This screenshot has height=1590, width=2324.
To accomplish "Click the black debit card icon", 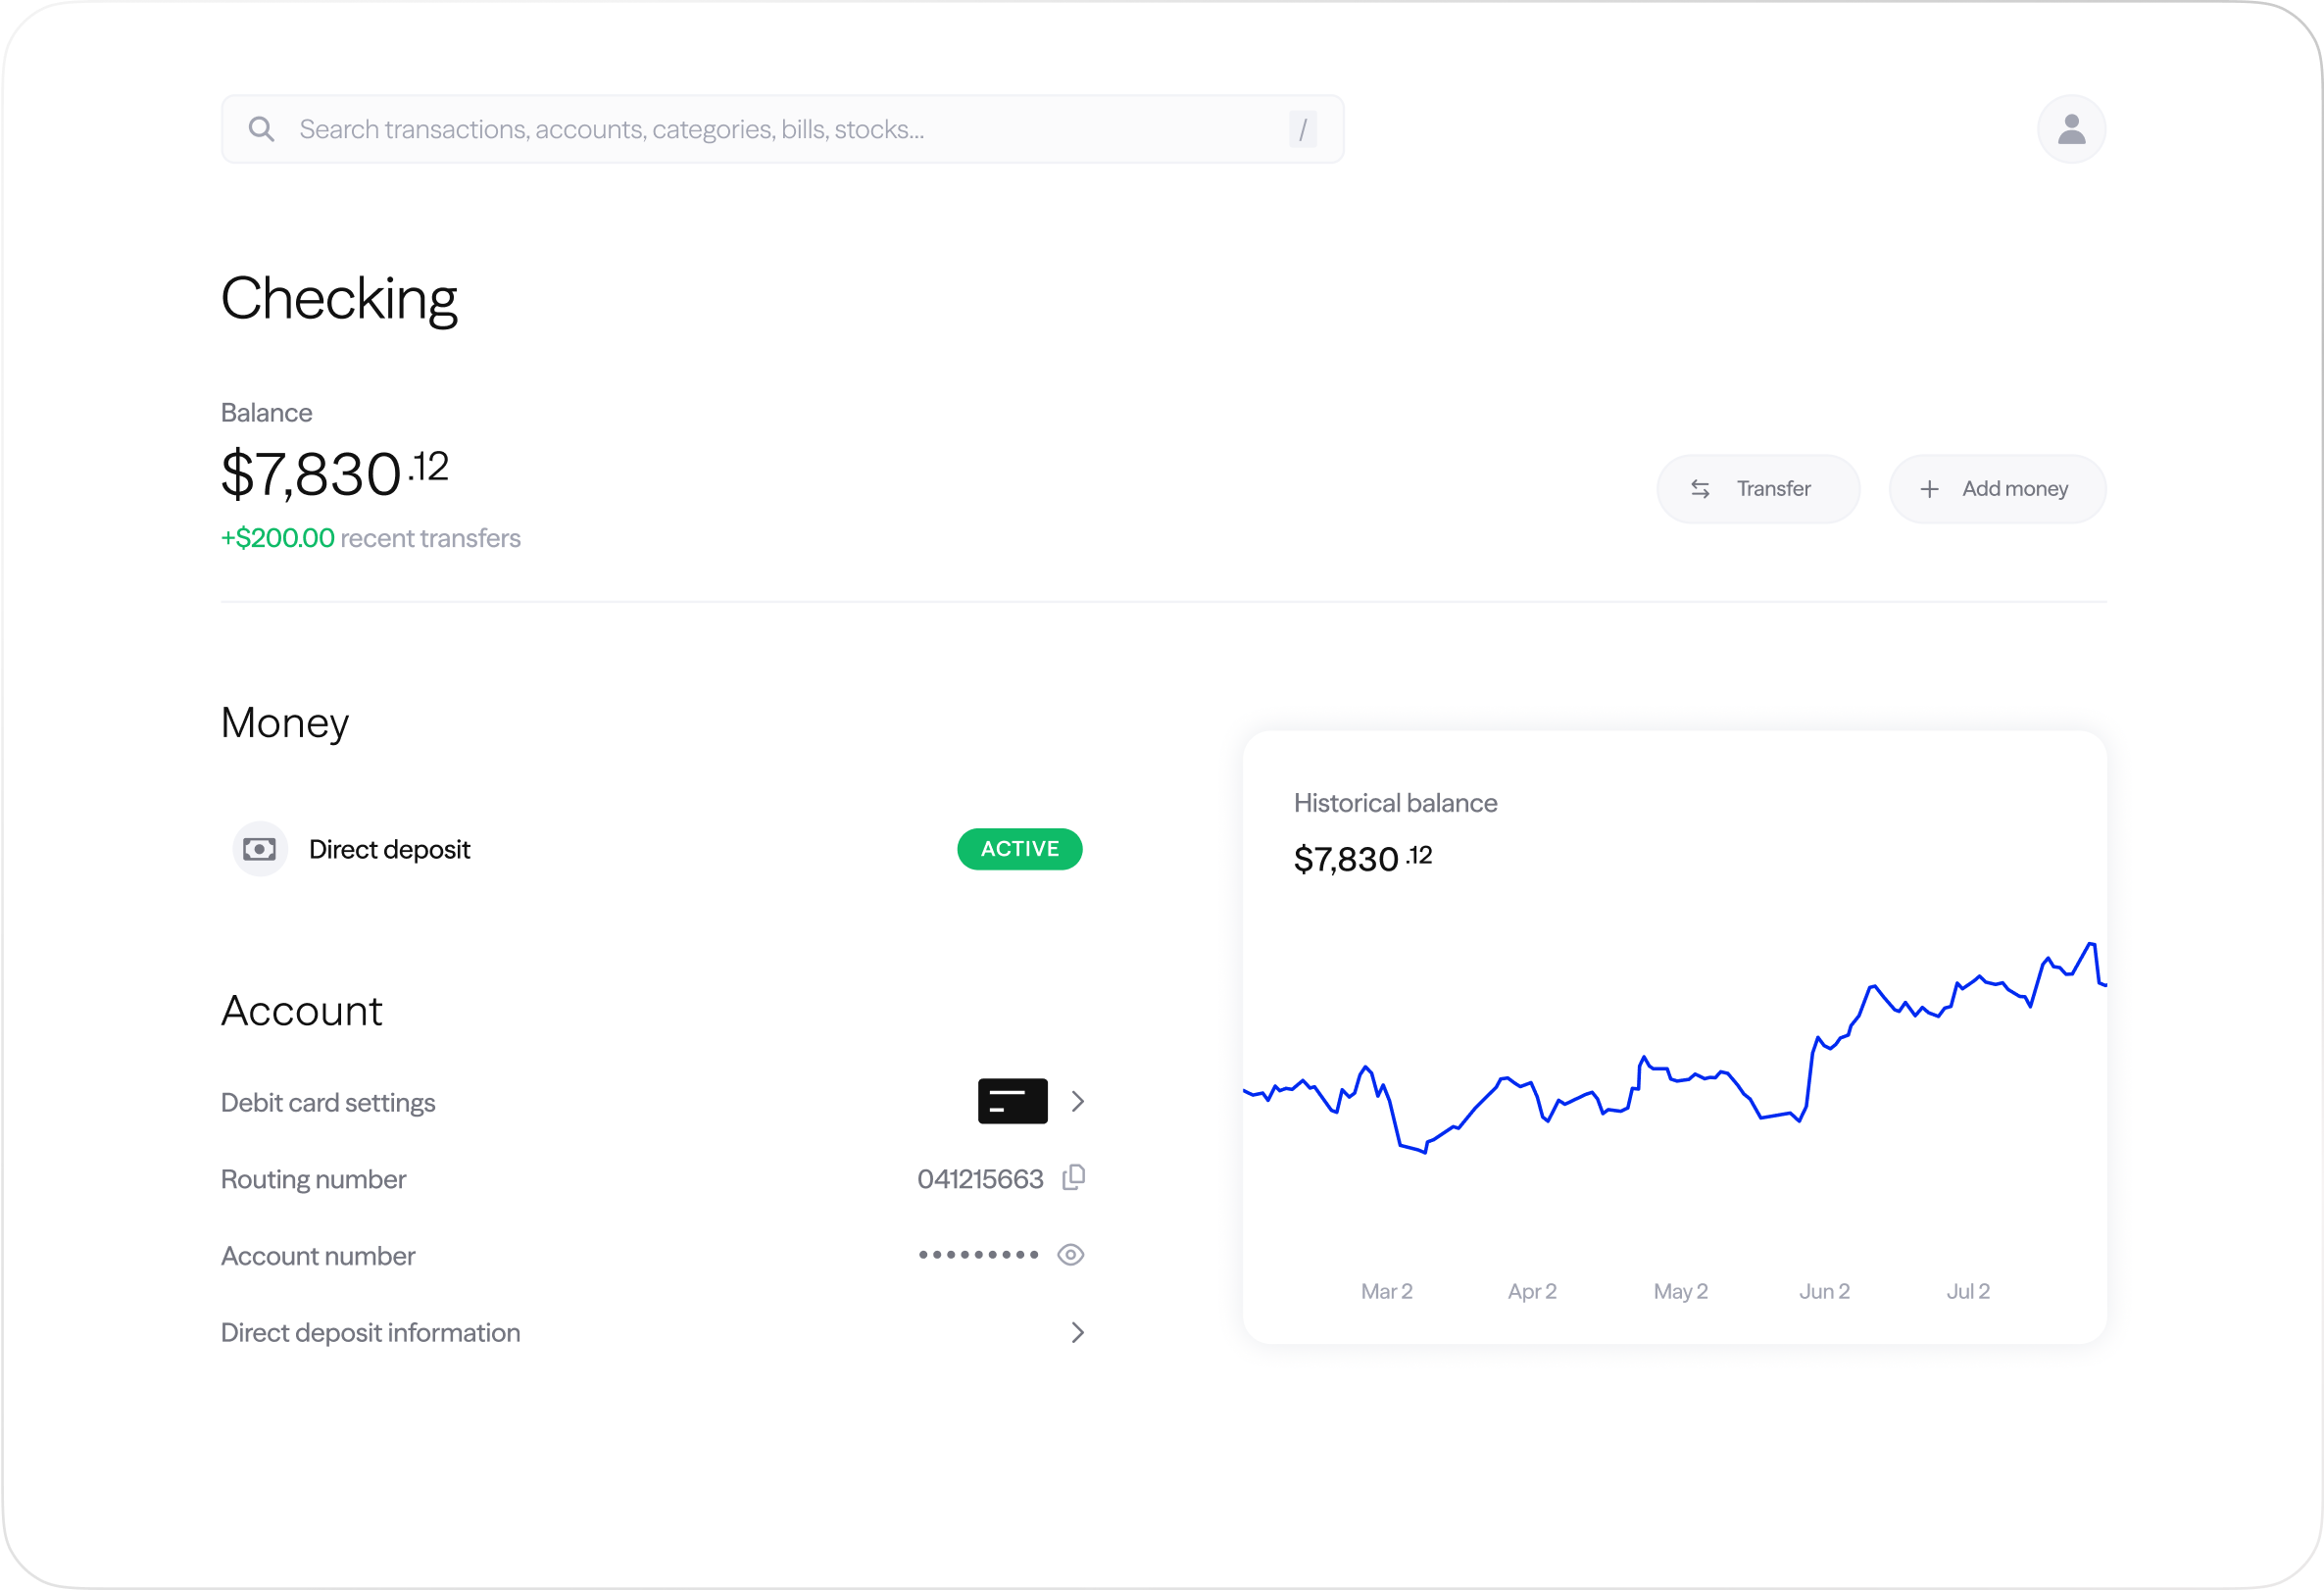I will click(x=1012, y=1101).
